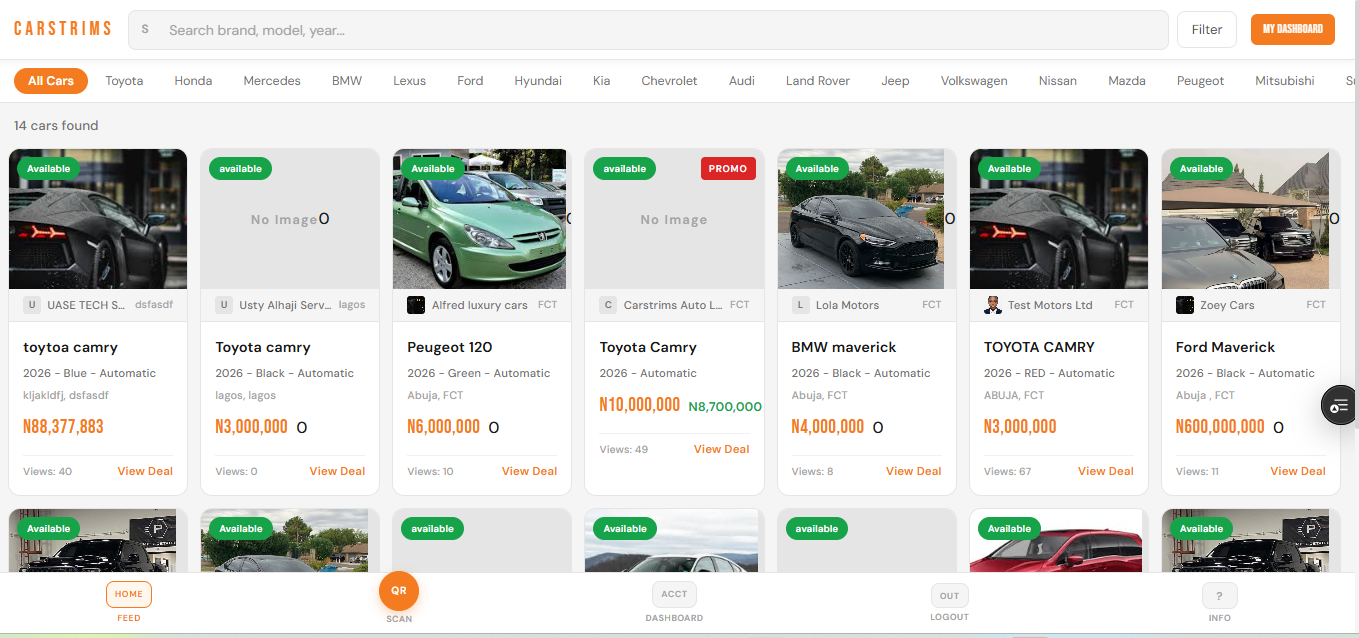Click the Carstrims Auto dealer initial badge
1359x638 pixels.
click(608, 305)
